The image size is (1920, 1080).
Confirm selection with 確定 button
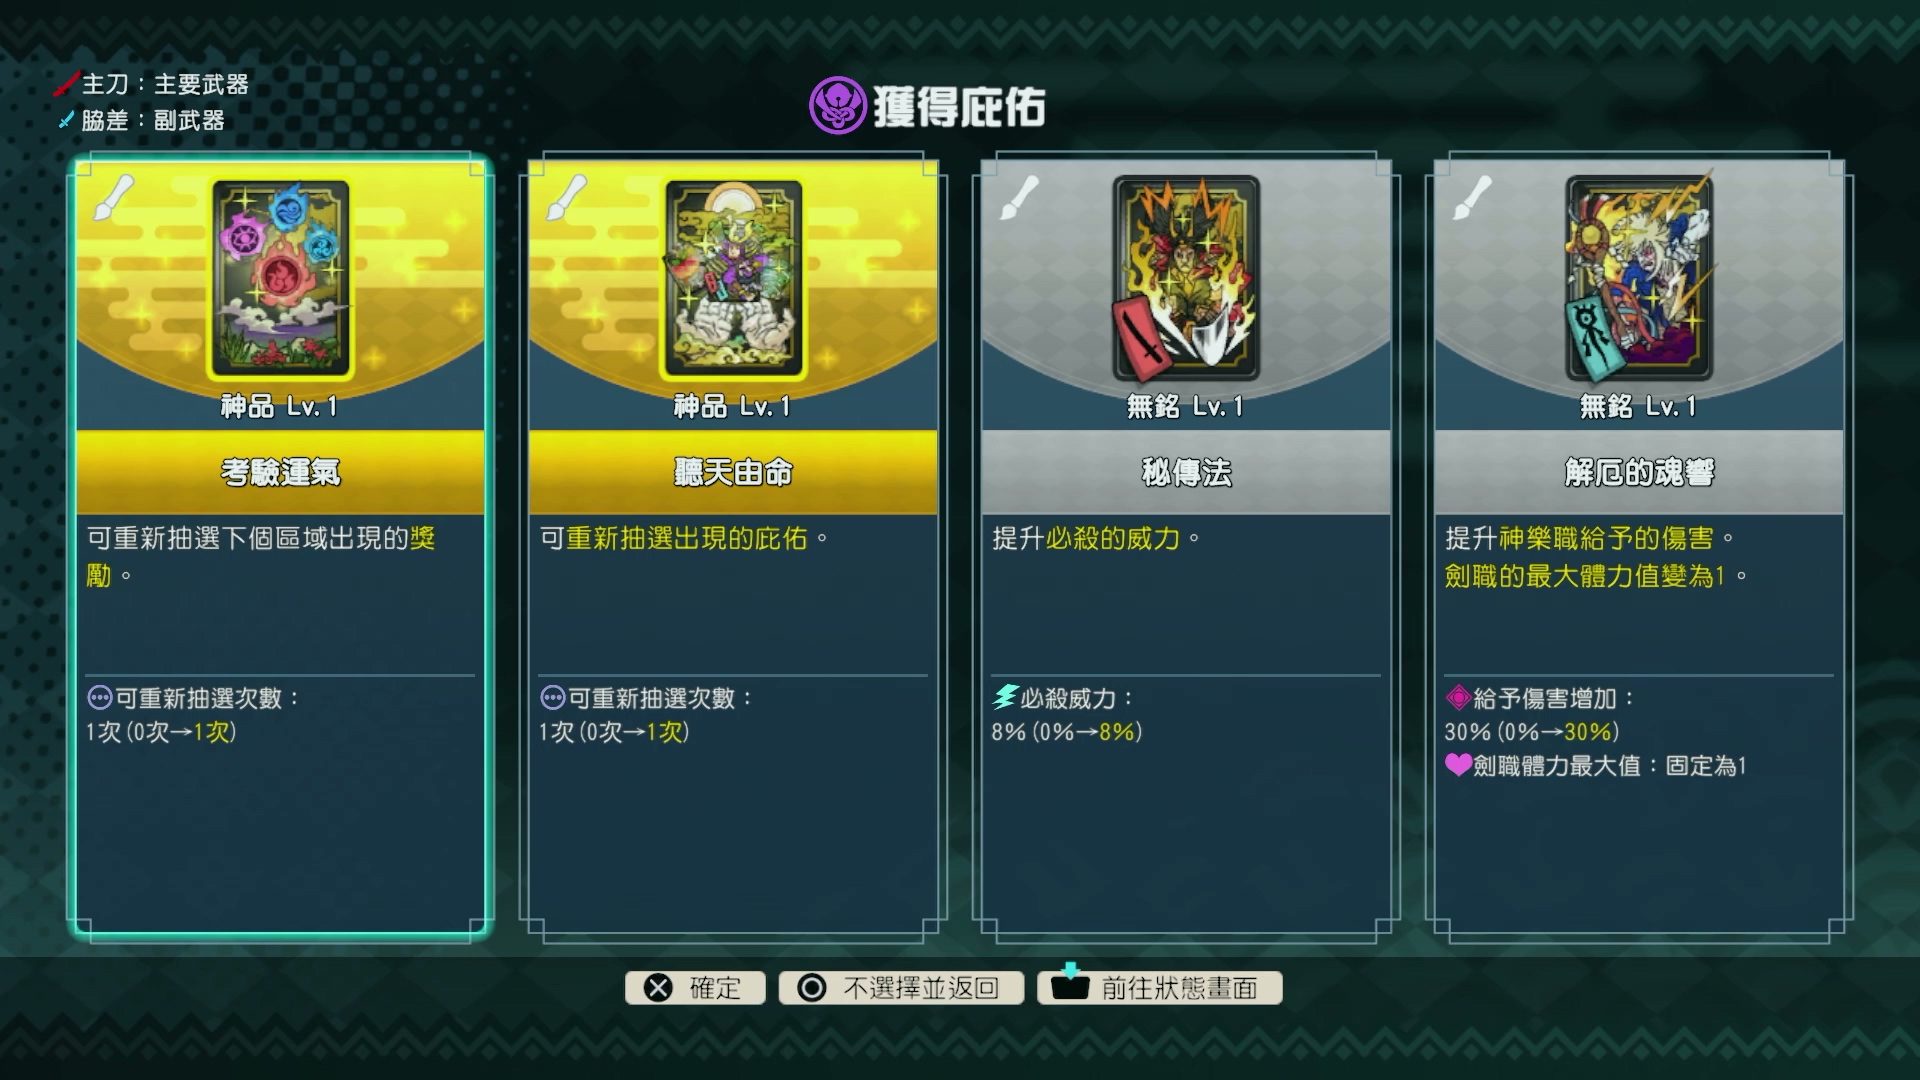(x=695, y=988)
